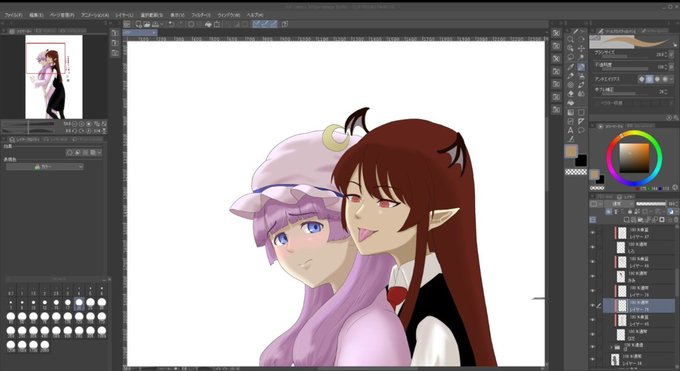Image resolution: width=680 pixels, height=371 pixels.
Task: Select the Ruler tool
Action: (x=581, y=121)
